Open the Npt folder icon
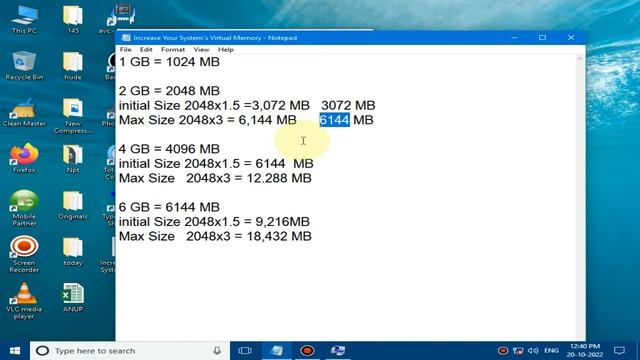The width and height of the screenshot is (640, 360). (73, 158)
